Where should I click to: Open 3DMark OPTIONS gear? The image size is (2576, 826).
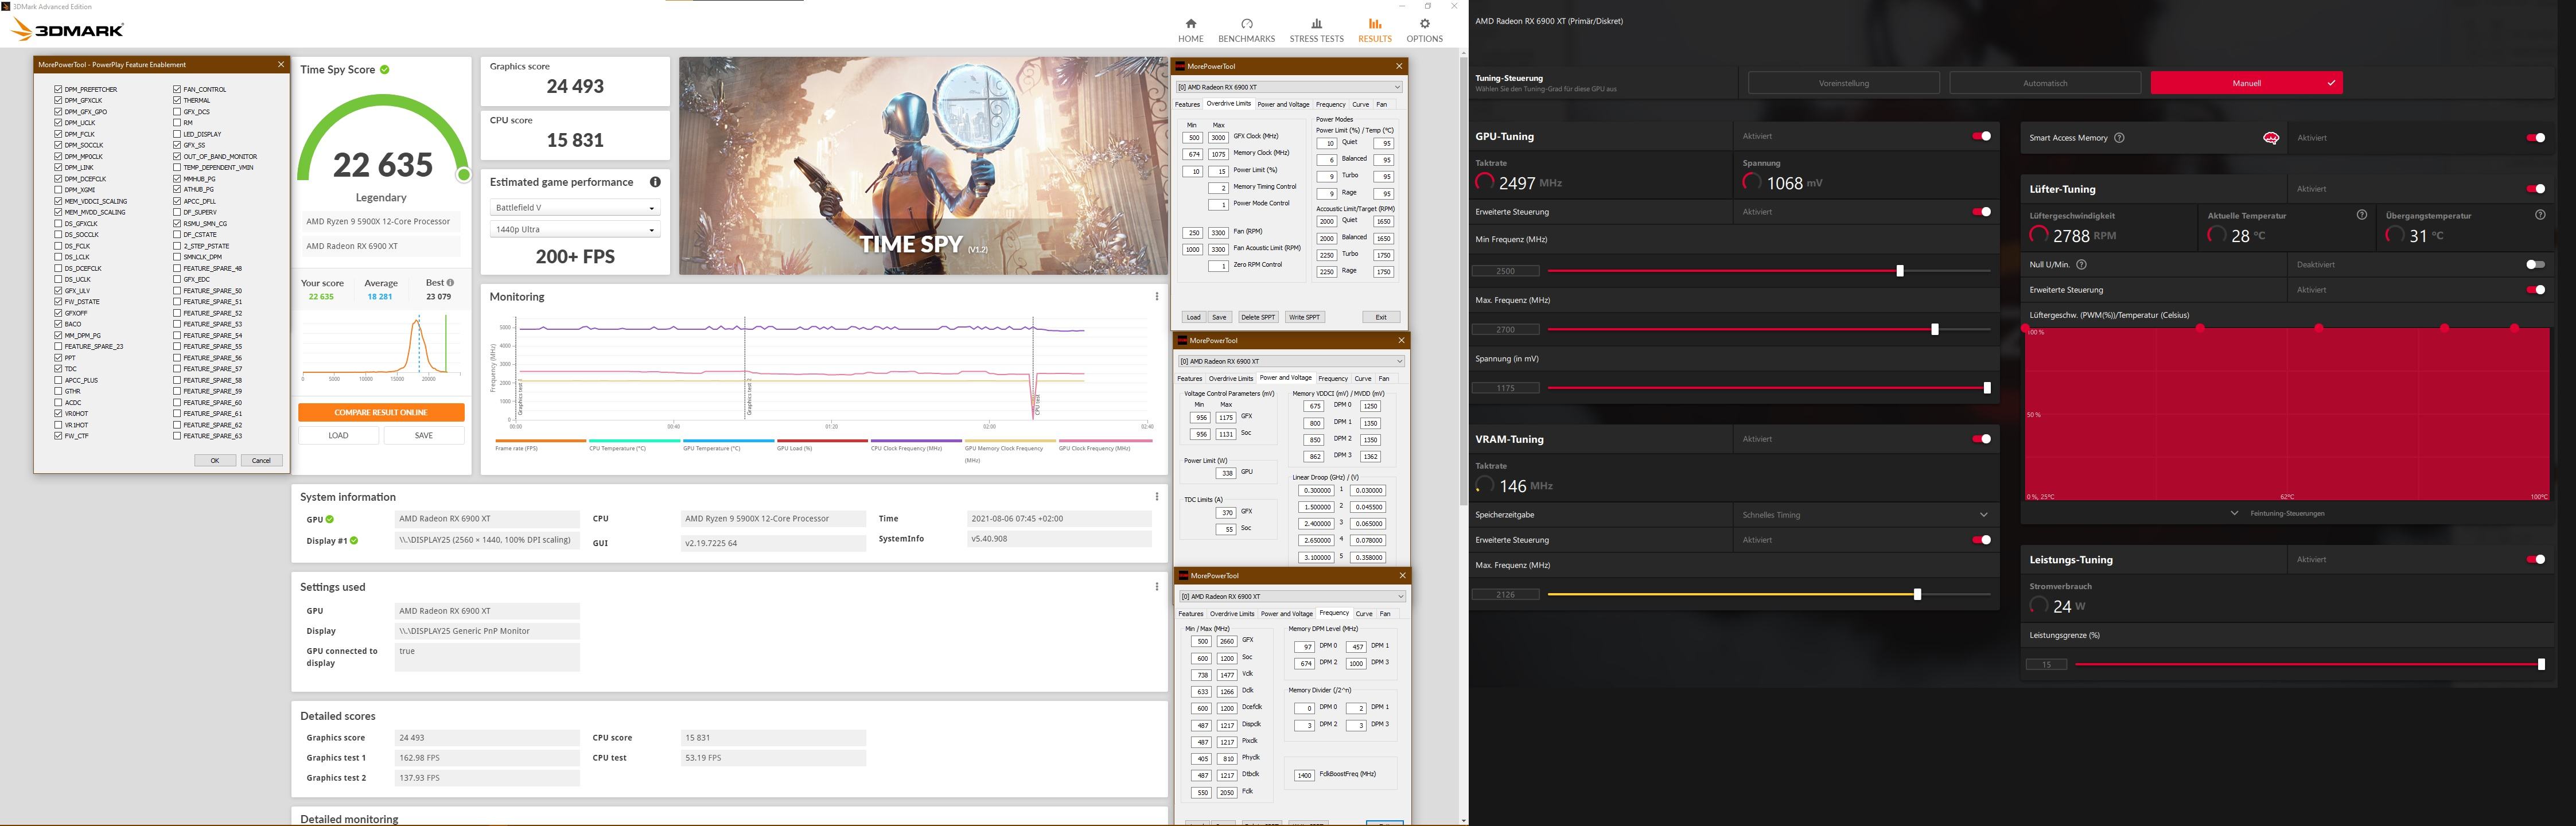coord(1424,30)
